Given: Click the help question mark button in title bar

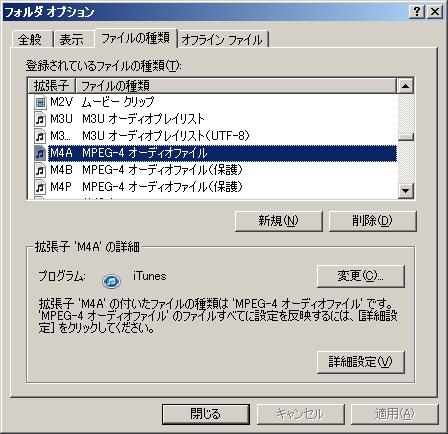Looking at the screenshot, I should [x=417, y=12].
